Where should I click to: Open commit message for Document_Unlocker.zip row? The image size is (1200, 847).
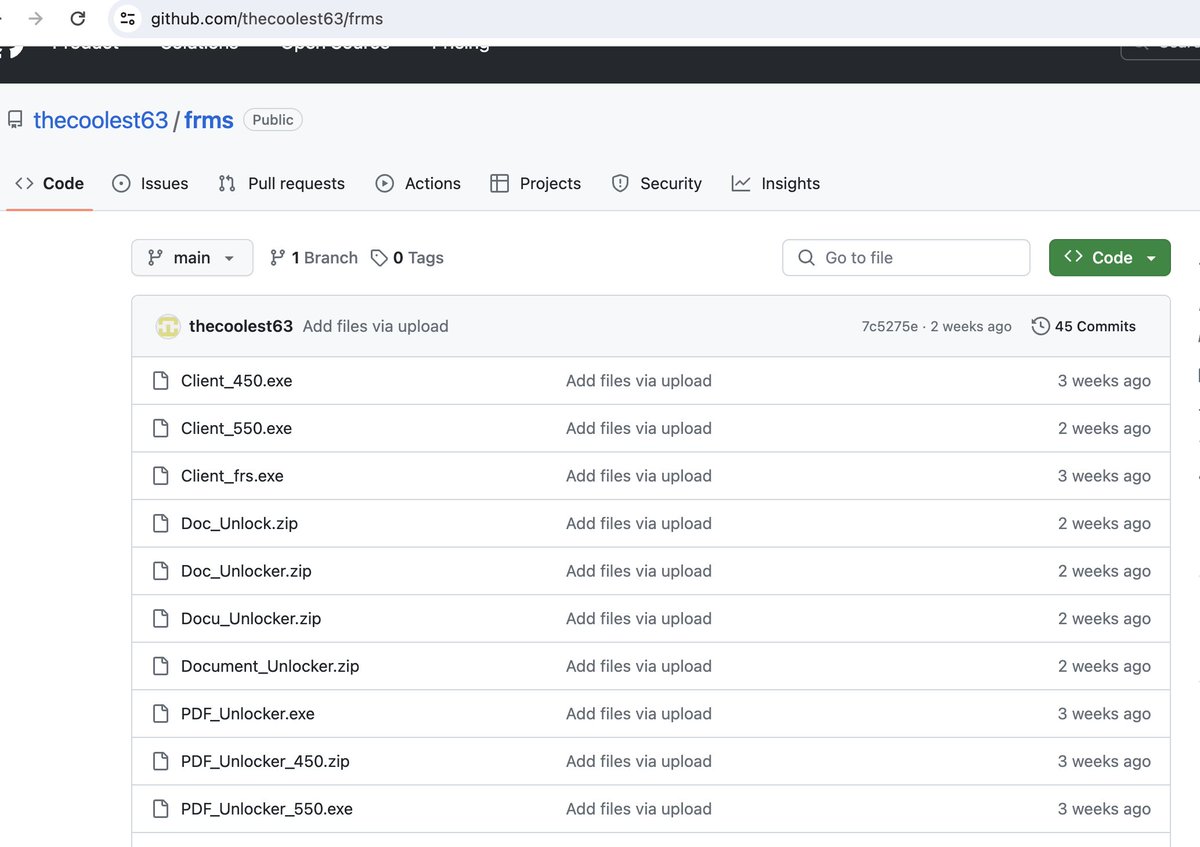(639, 666)
